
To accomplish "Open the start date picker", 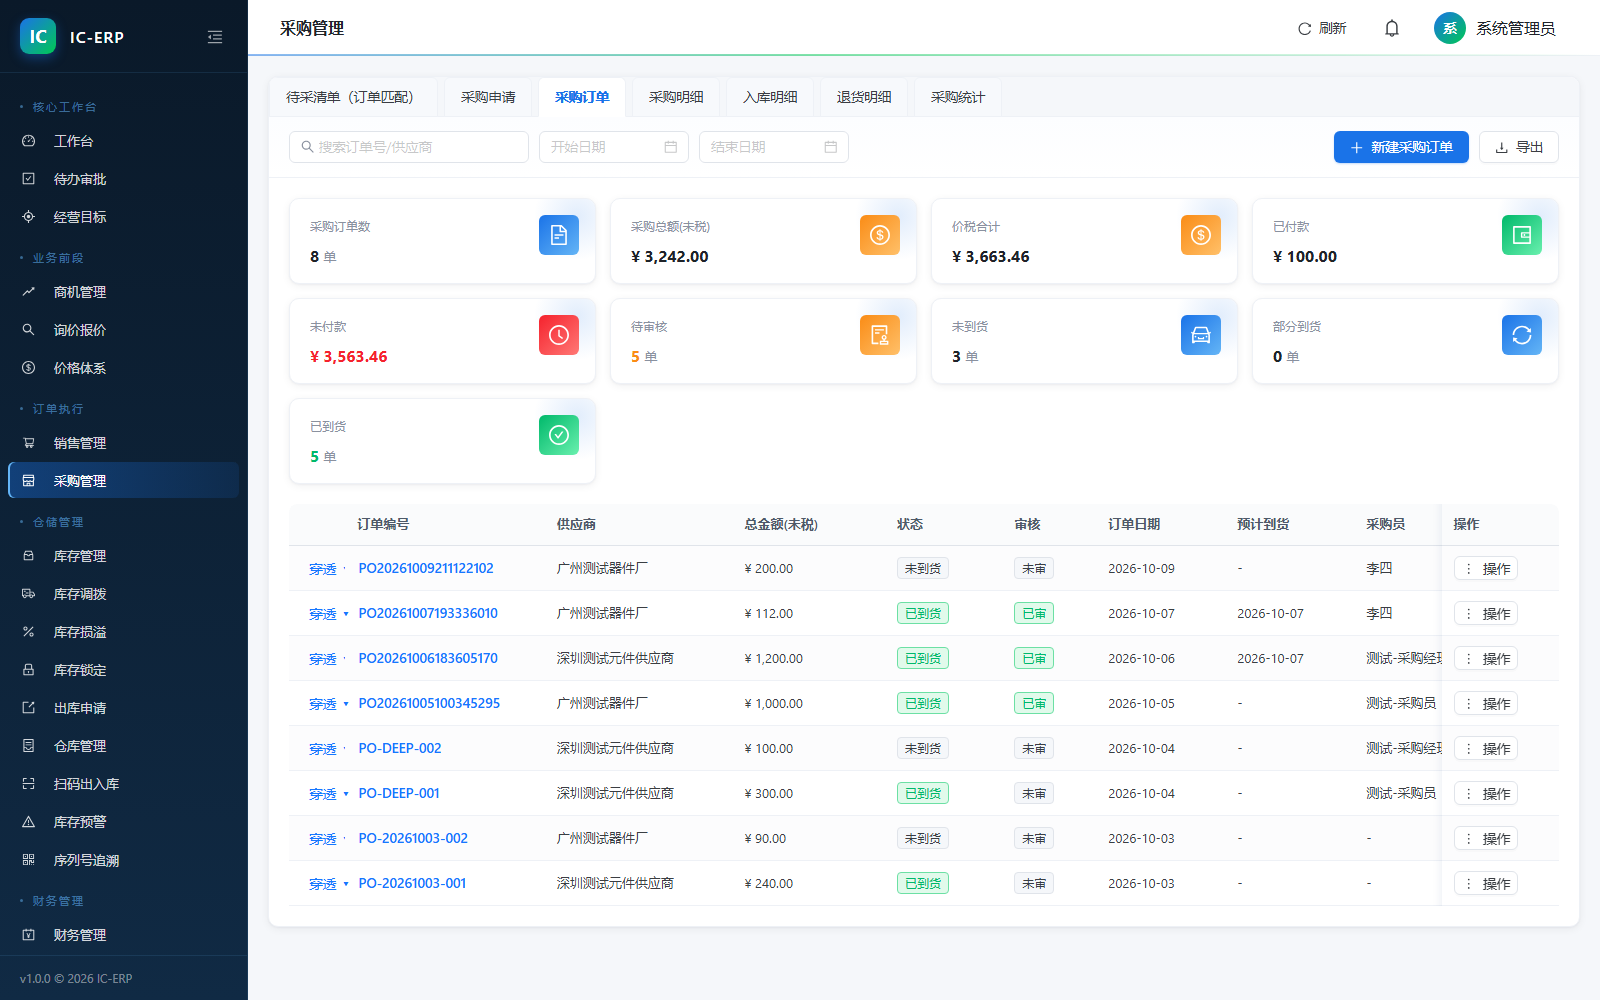I will (x=614, y=147).
